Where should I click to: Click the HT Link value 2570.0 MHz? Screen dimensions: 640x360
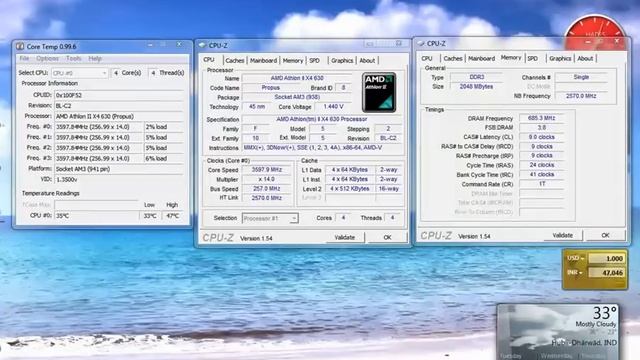(x=267, y=198)
